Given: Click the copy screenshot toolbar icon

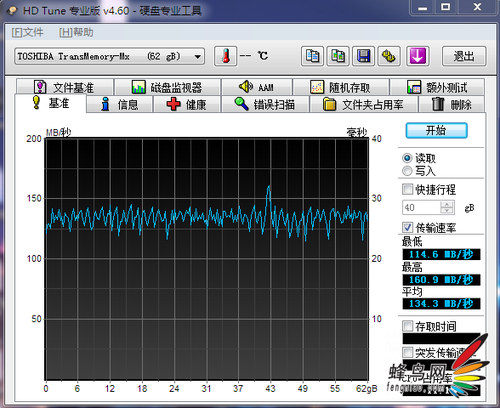Looking at the screenshot, I should pyautogui.click(x=338, y=56).
